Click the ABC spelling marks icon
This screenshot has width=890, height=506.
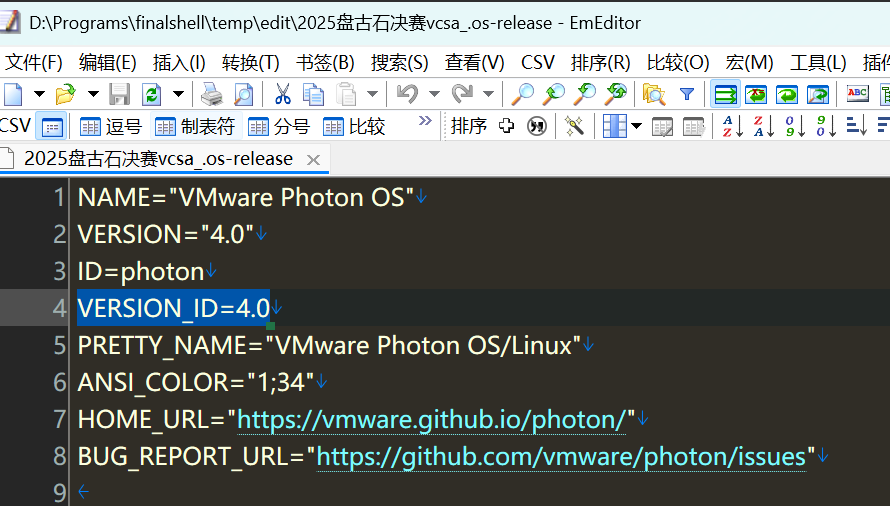pyautogui.click(x=857, y=93)
